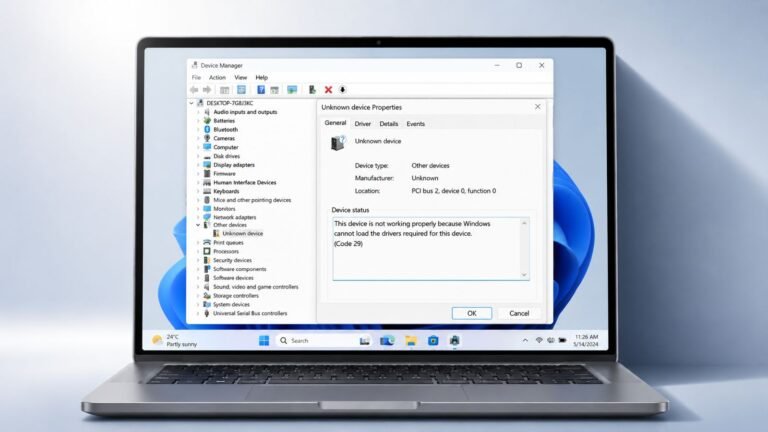The image size is (768, 432).
Task: Collapse the DESKTOP-7G8J3KC root node
Action: [192, 103]
